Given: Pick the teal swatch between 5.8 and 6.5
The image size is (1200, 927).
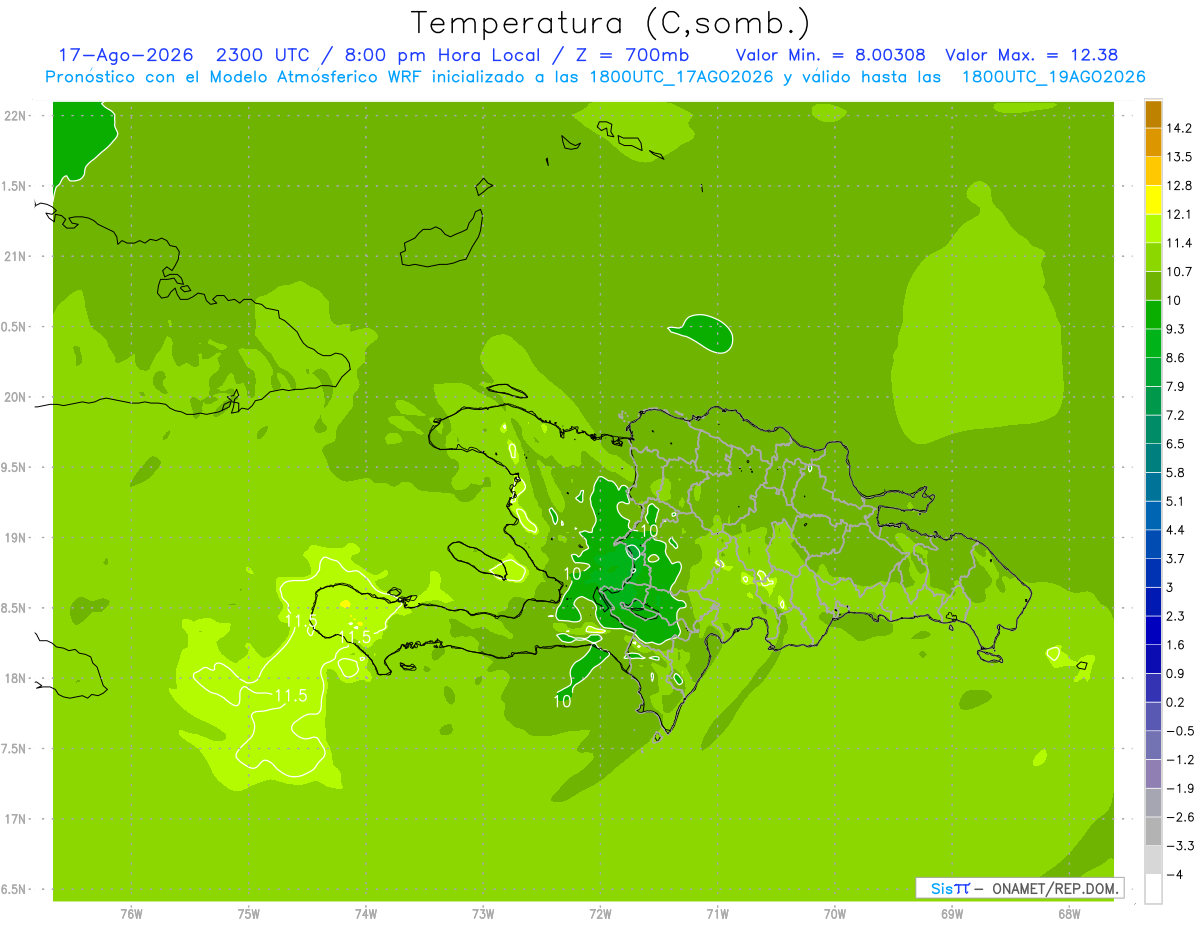Looking at the screenshot, I should coord(1153,458).
